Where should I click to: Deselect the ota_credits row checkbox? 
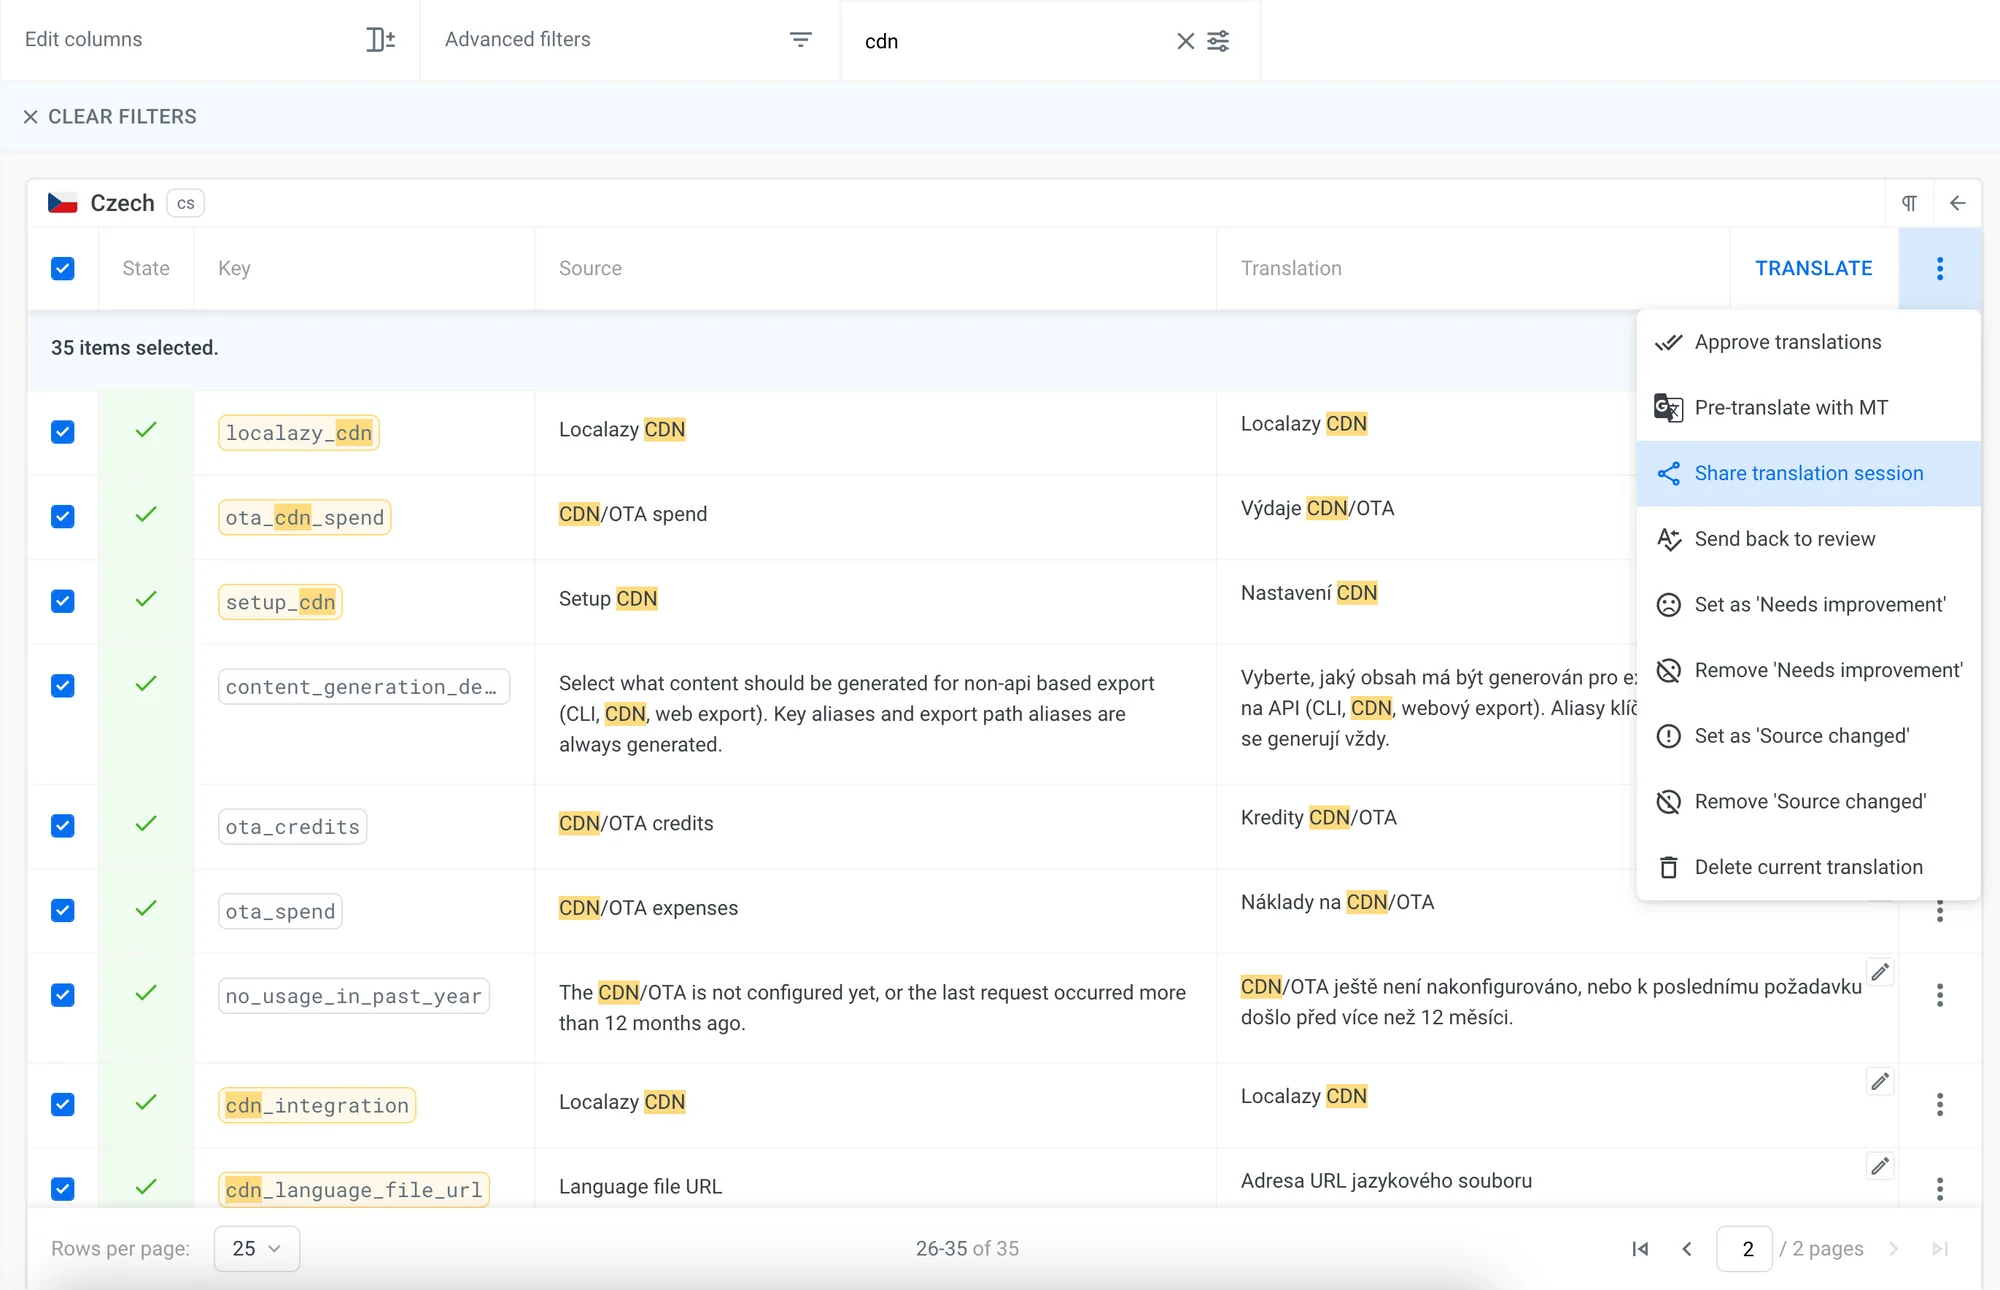62,826
